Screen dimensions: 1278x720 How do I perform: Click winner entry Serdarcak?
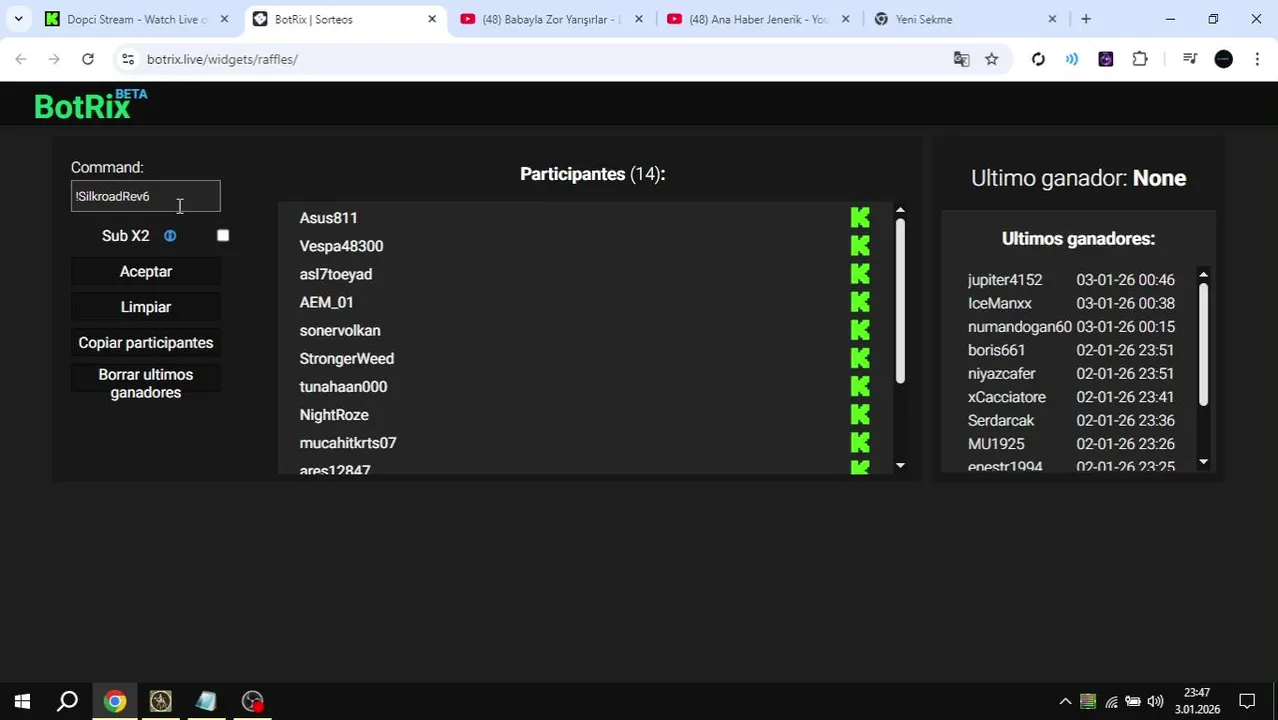1071,420
